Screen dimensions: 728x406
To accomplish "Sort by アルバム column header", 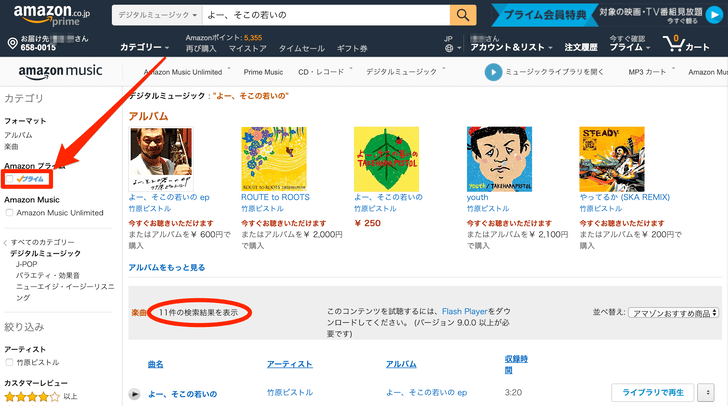I will coord(401,364).
